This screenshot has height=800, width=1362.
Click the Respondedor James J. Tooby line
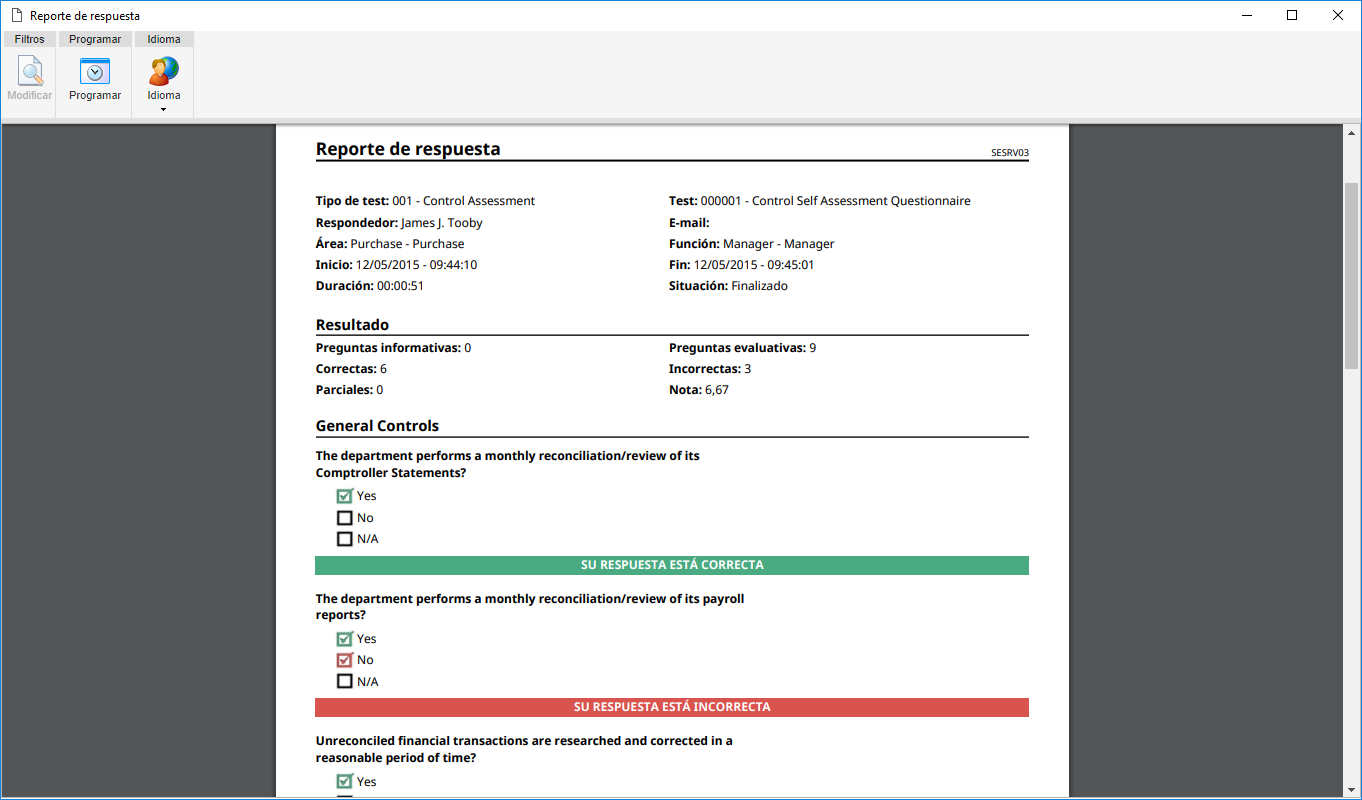click(399, 223)
